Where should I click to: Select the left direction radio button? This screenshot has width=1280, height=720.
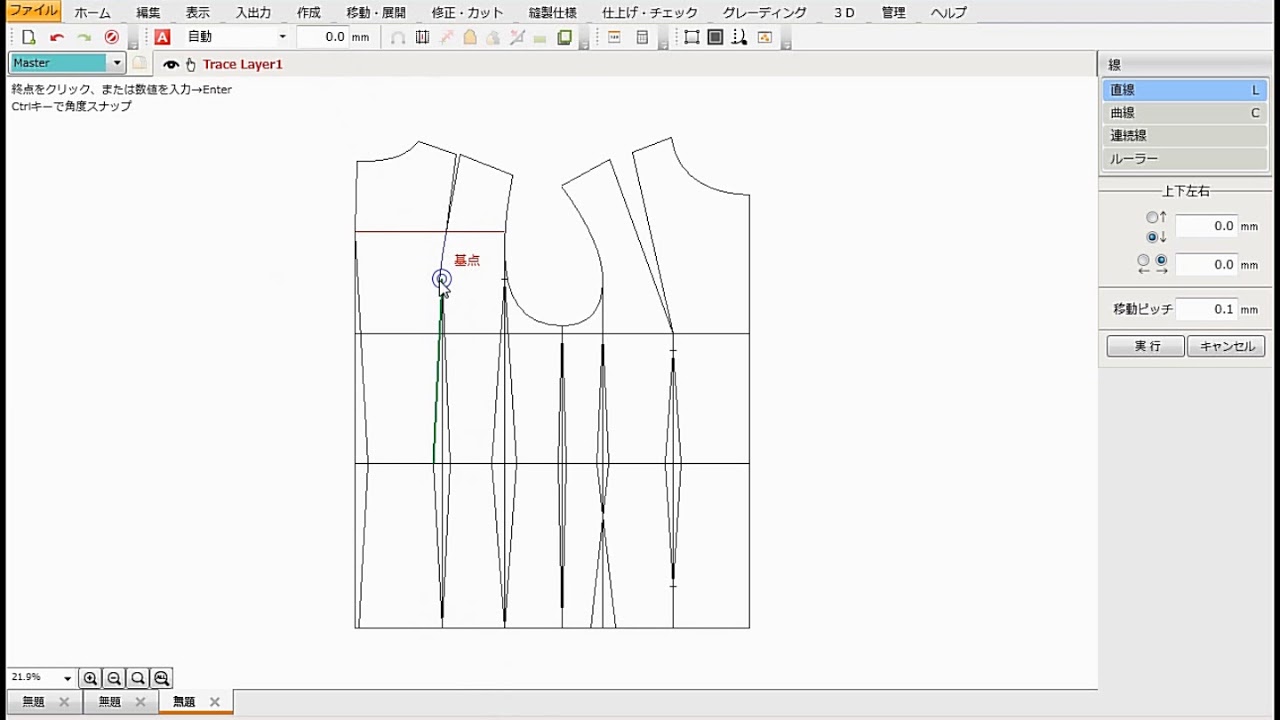(1143, 260)
